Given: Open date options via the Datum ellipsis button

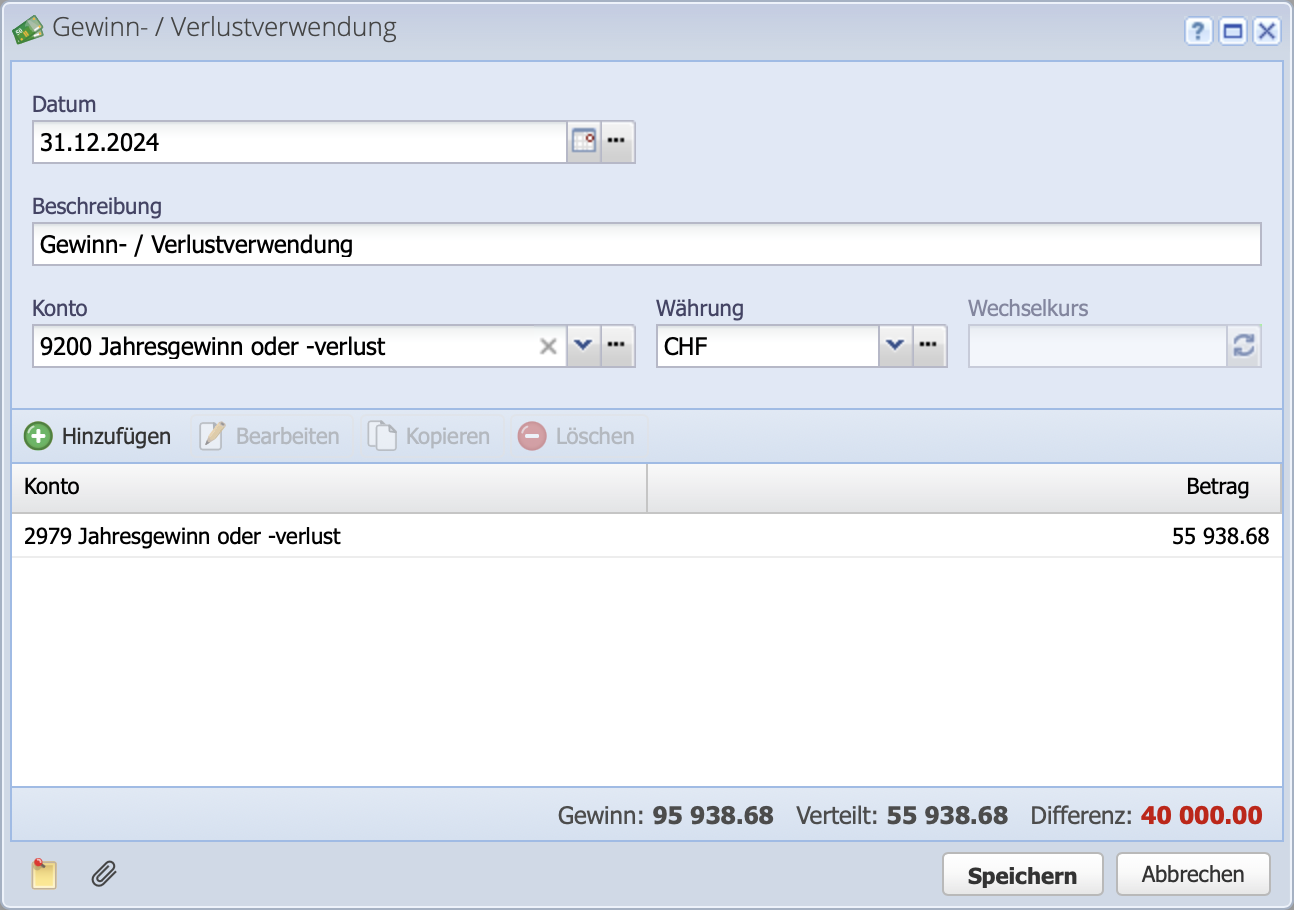Looking at the screenshot, I should (x=617, y=141).
